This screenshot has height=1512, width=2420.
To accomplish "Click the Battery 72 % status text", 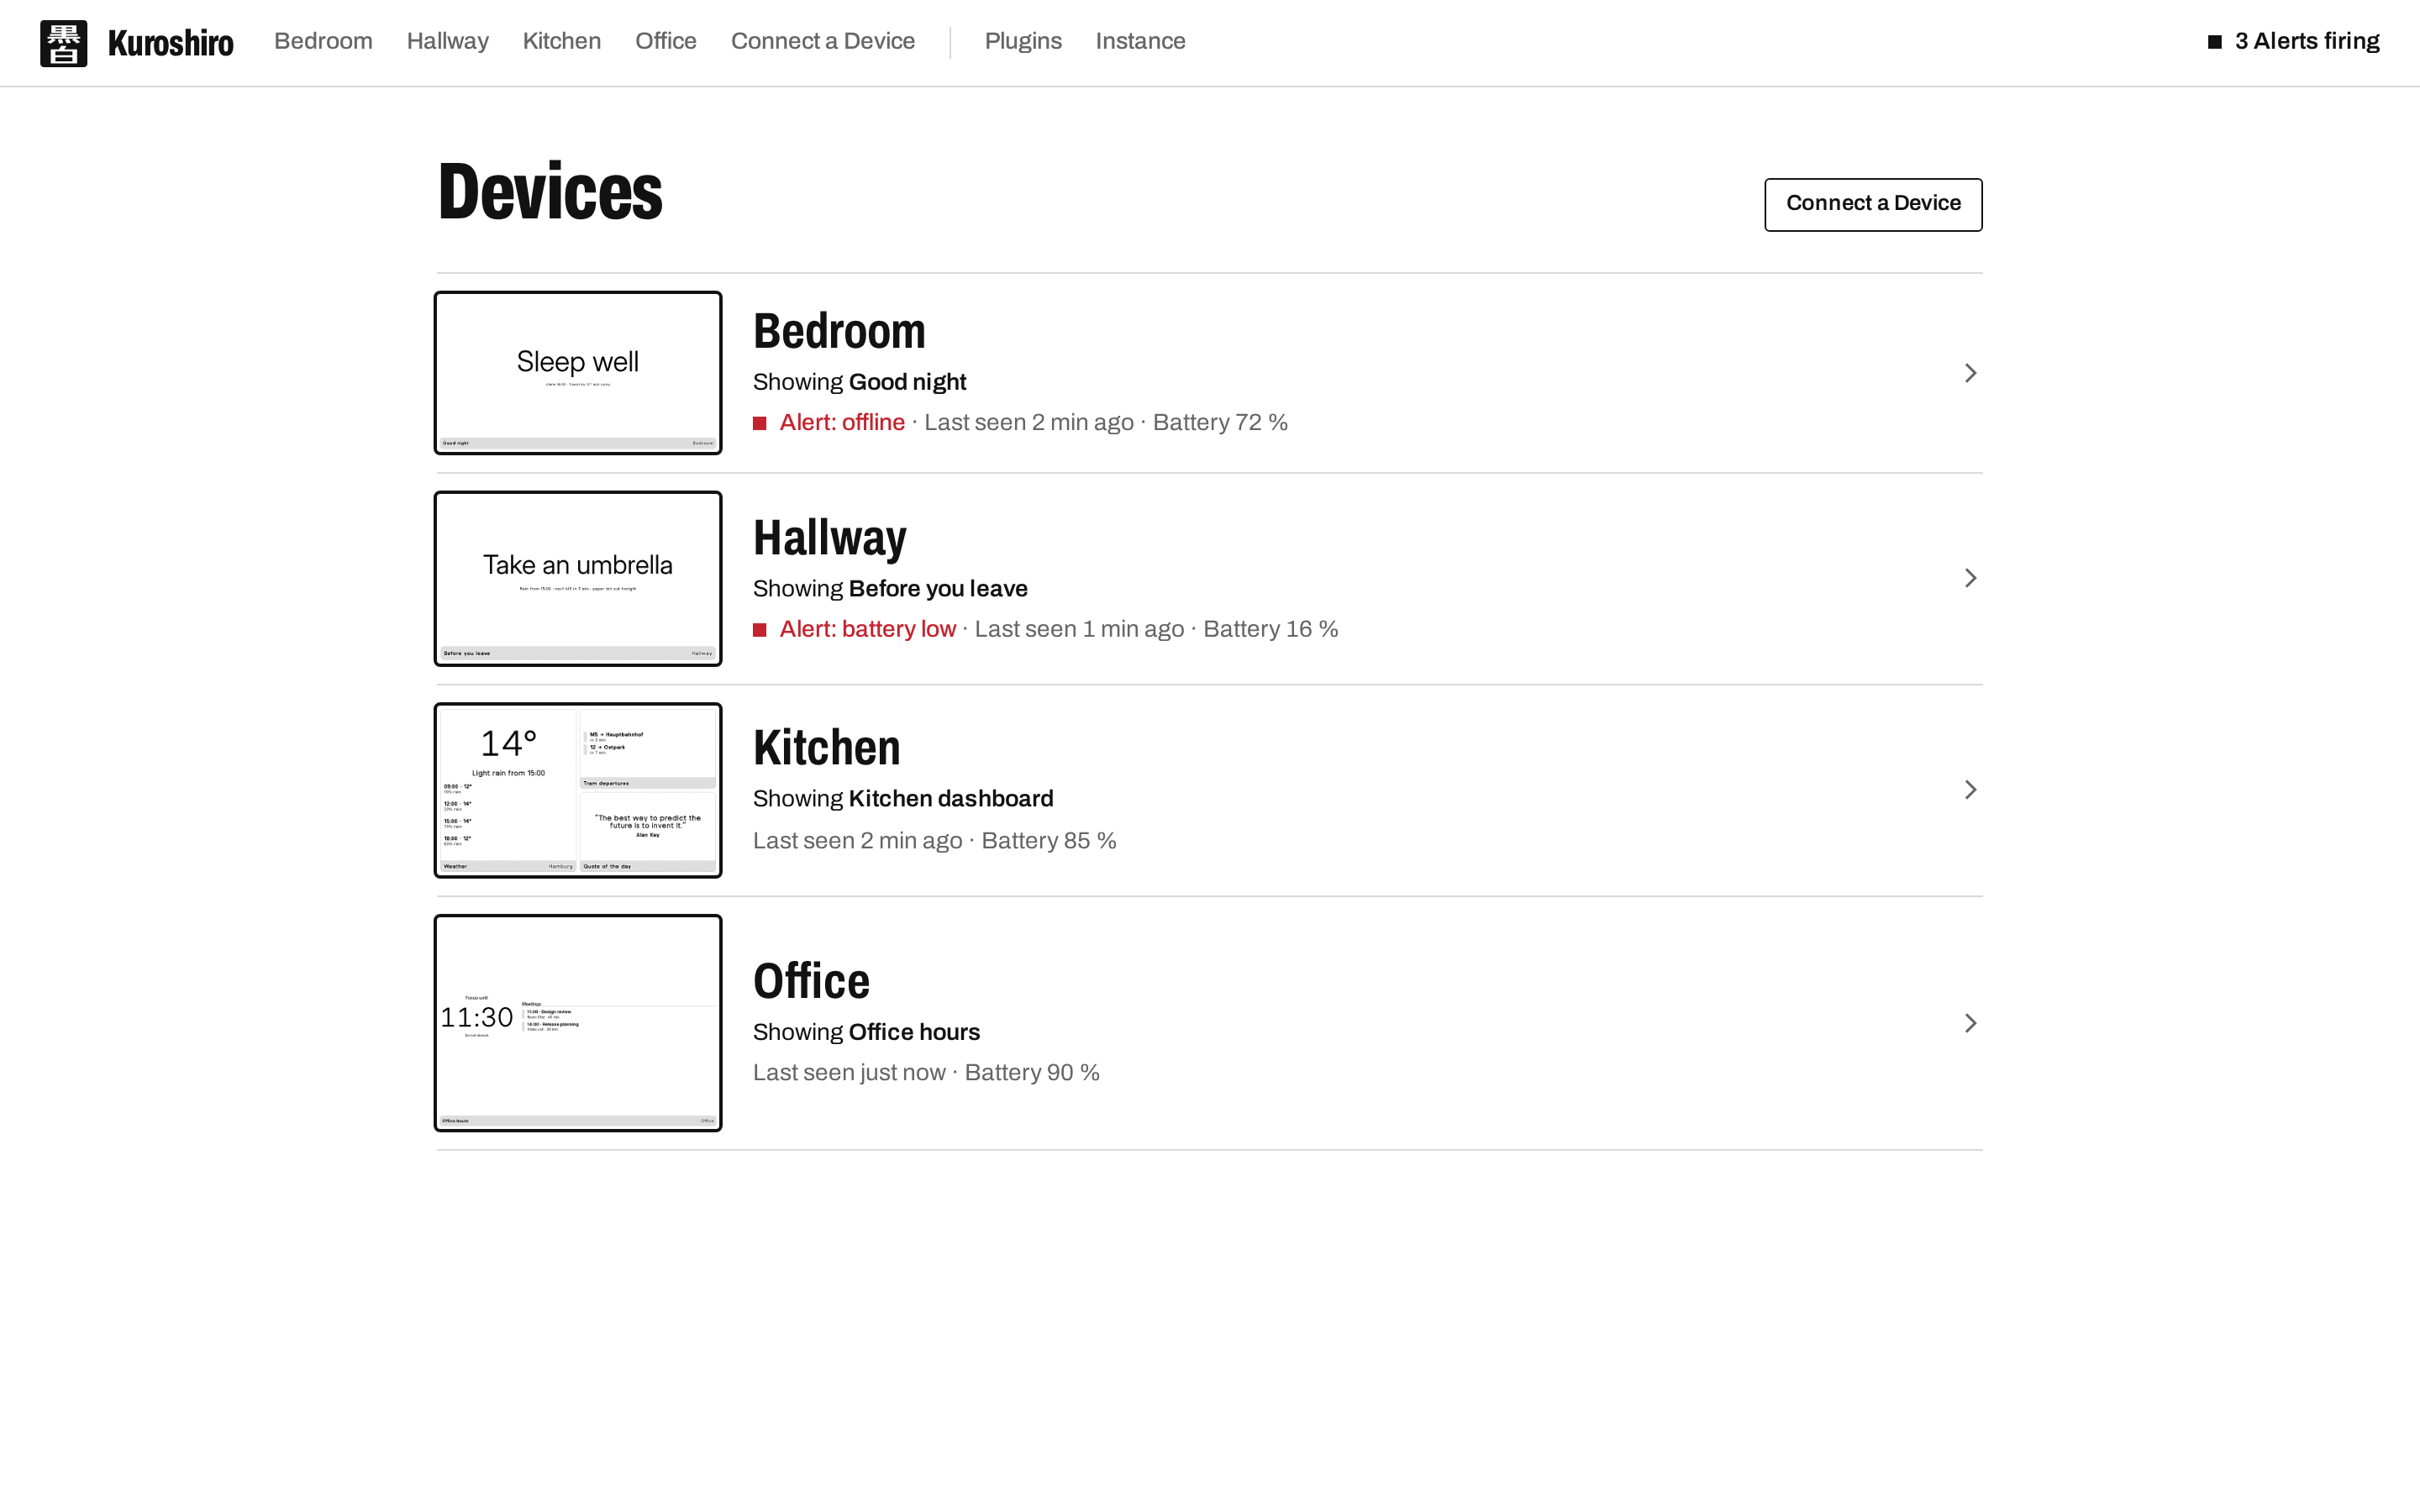I will [x=1220, y=422].
